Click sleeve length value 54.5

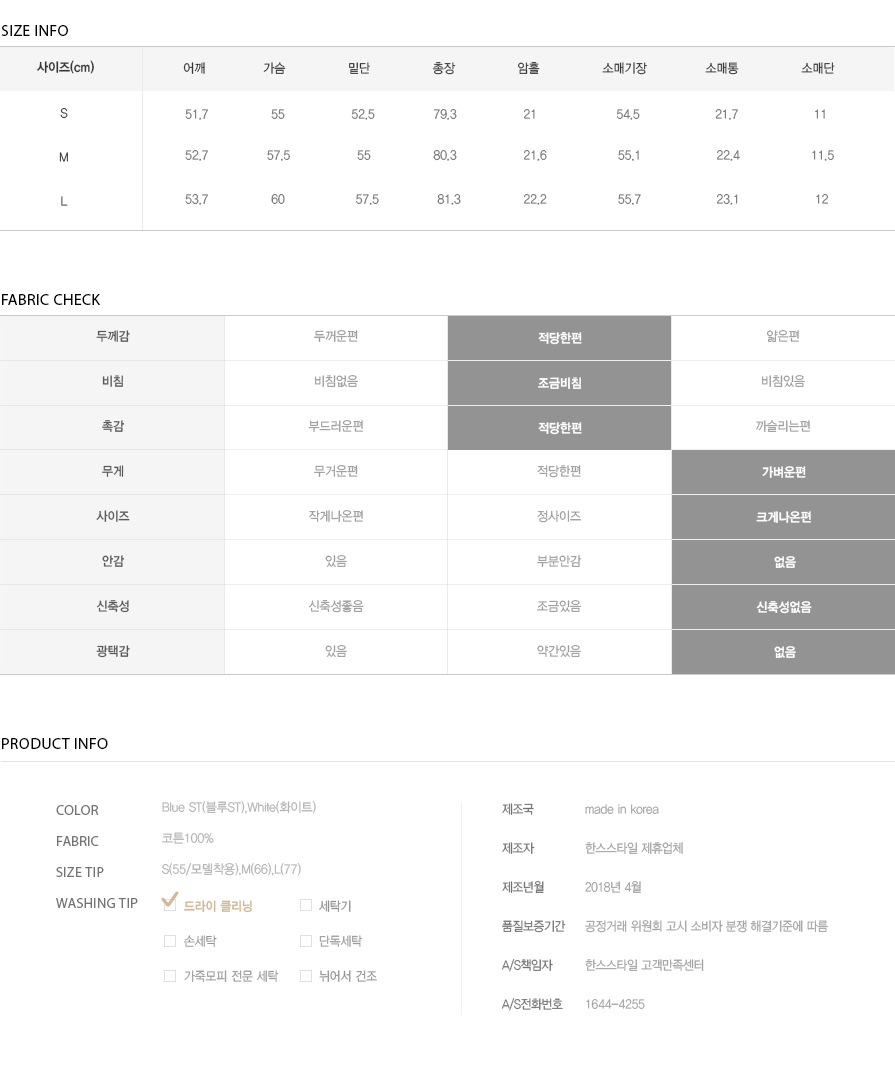click(628, 114)
